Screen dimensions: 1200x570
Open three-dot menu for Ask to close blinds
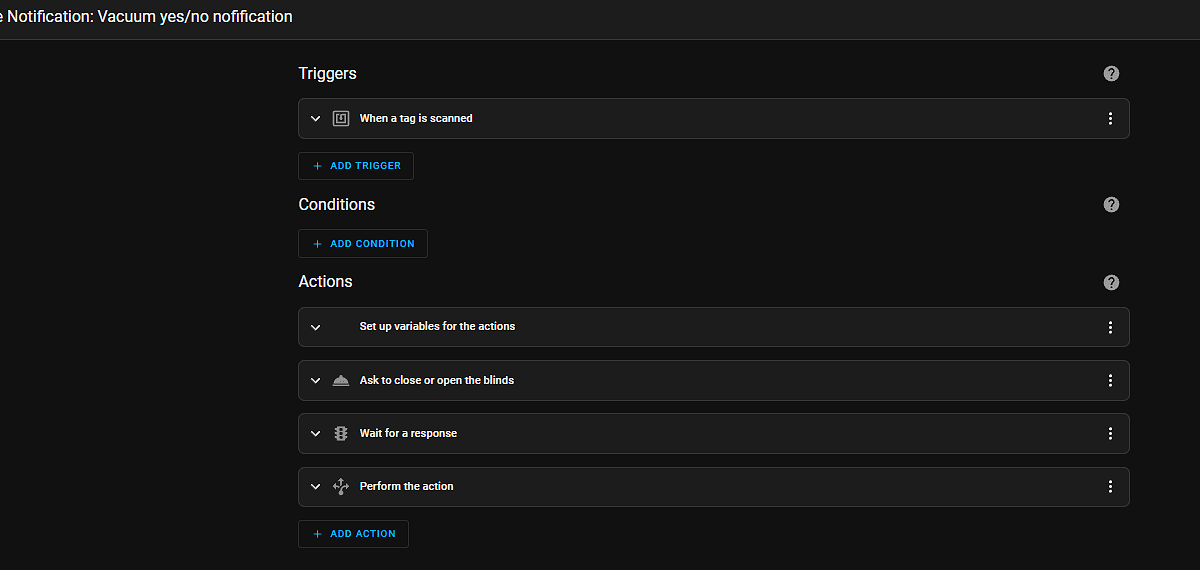pyautogui.click(x=1110, y=380)
